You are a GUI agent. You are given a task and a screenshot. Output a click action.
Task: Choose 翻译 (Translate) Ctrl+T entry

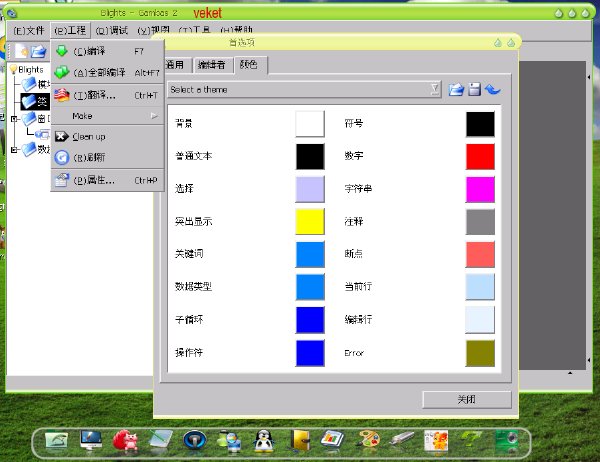click(x=108, y=95)
